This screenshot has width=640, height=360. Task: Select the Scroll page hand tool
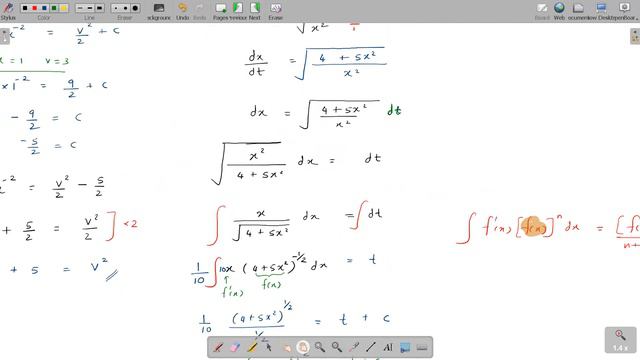click(303, 347)
